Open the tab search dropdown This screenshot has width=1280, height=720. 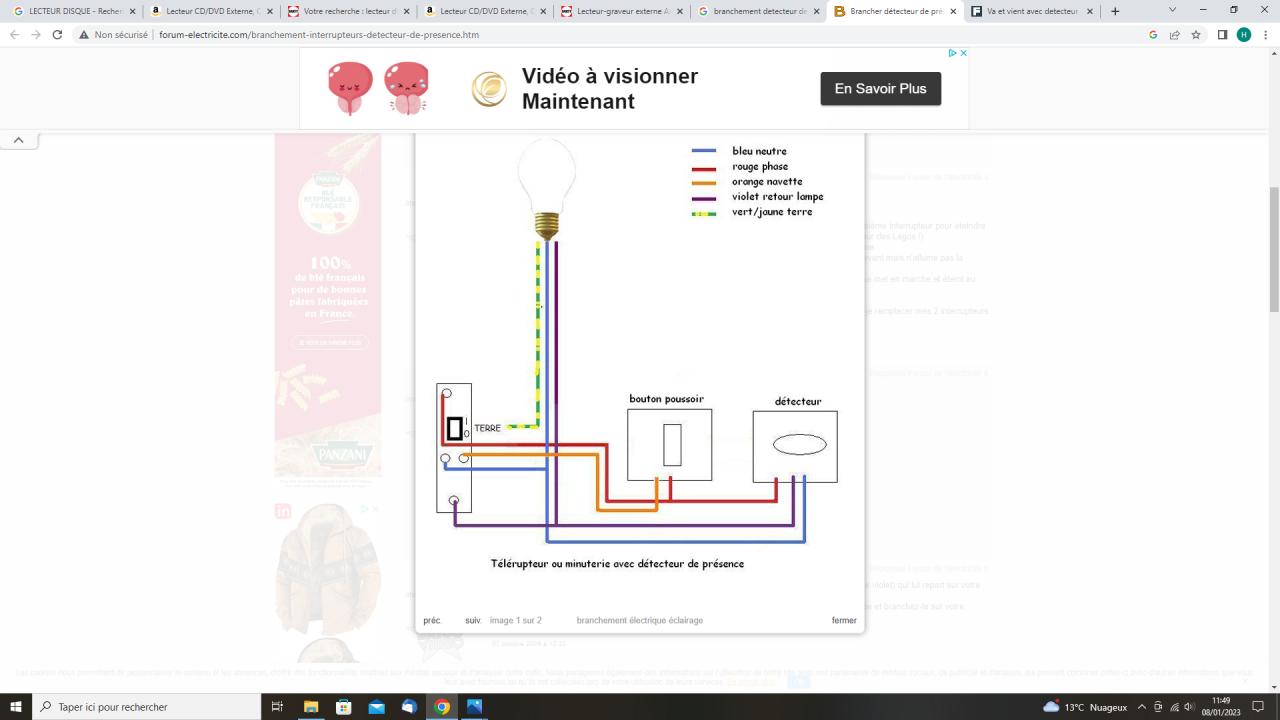(1173, 10)
